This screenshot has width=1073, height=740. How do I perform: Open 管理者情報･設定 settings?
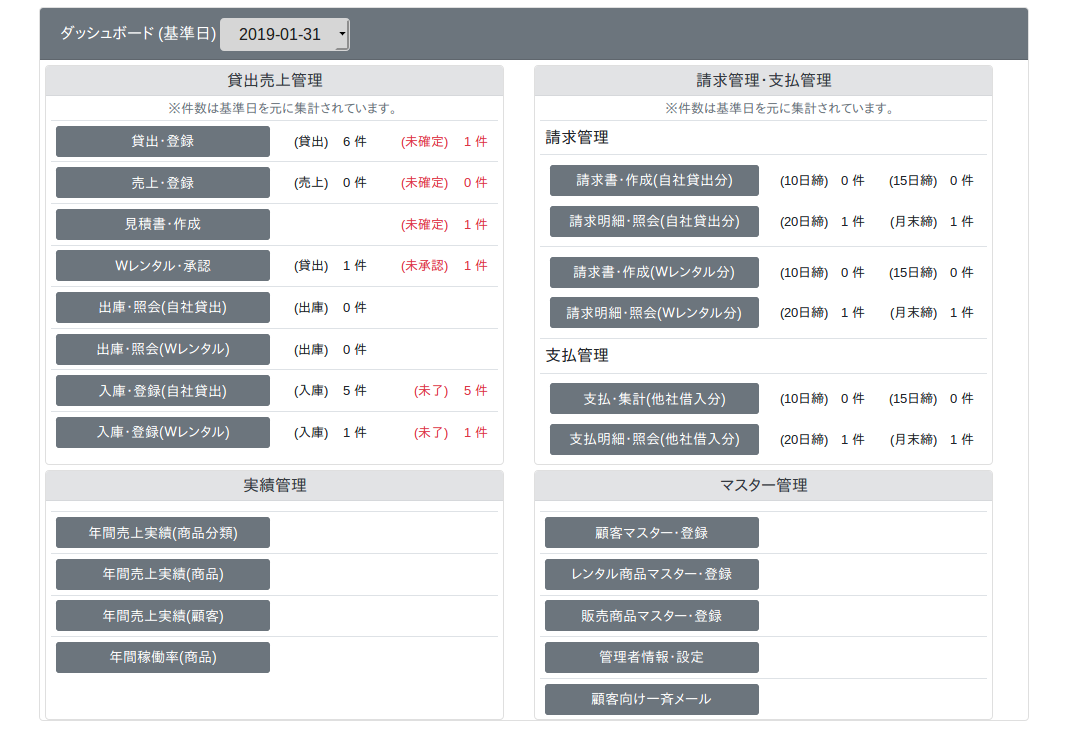pos(651,658)
